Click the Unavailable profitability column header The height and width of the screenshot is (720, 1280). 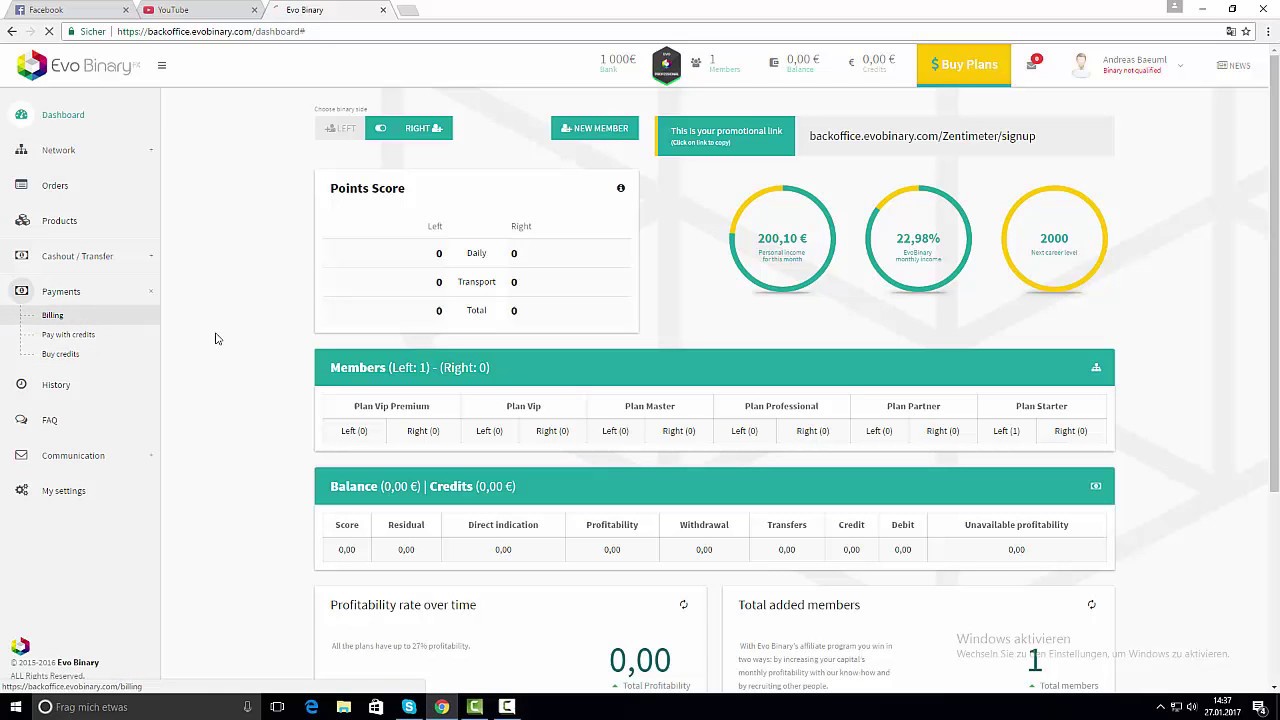[1016, 525]
